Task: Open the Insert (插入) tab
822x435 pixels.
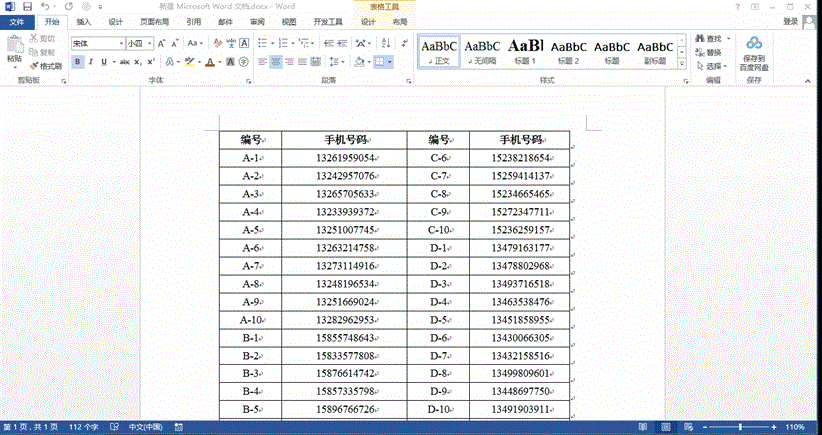Action: point(83,21)
